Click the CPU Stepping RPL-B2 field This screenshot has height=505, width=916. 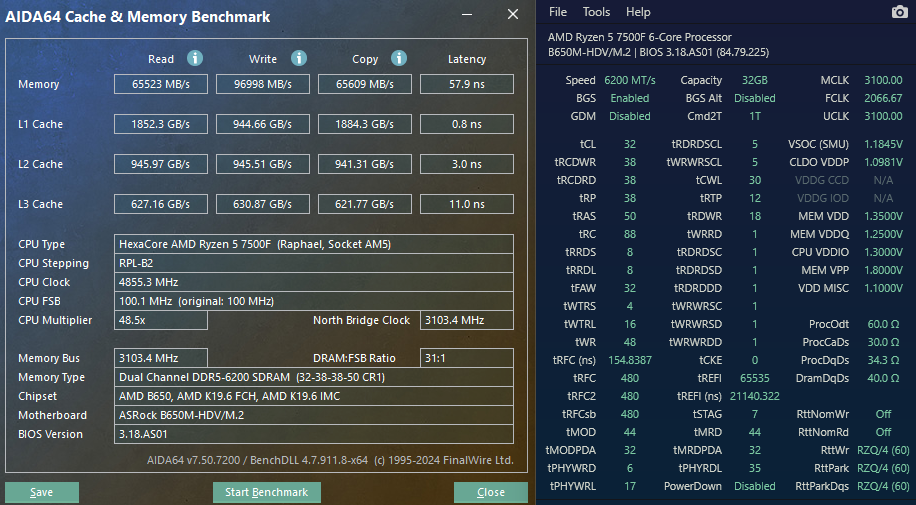click(x=314, y=263)
